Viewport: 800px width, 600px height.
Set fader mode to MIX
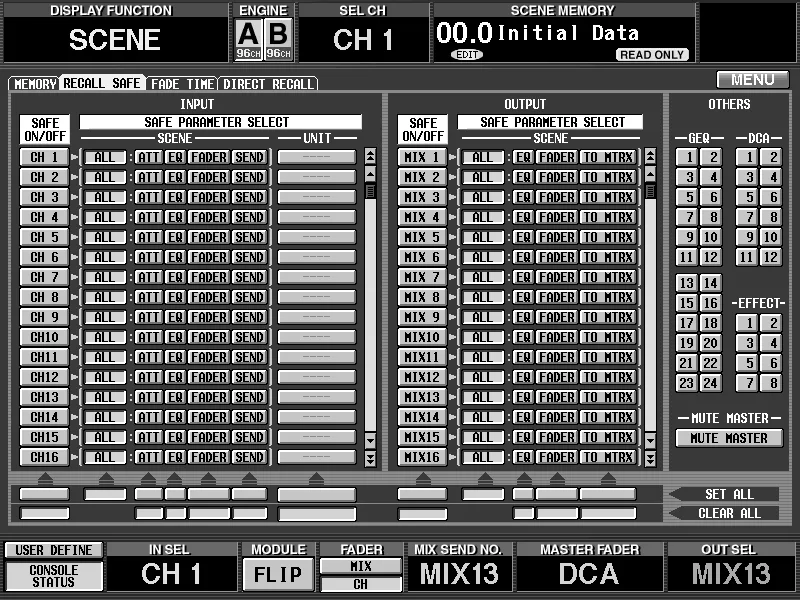click(x=361, y=566)
